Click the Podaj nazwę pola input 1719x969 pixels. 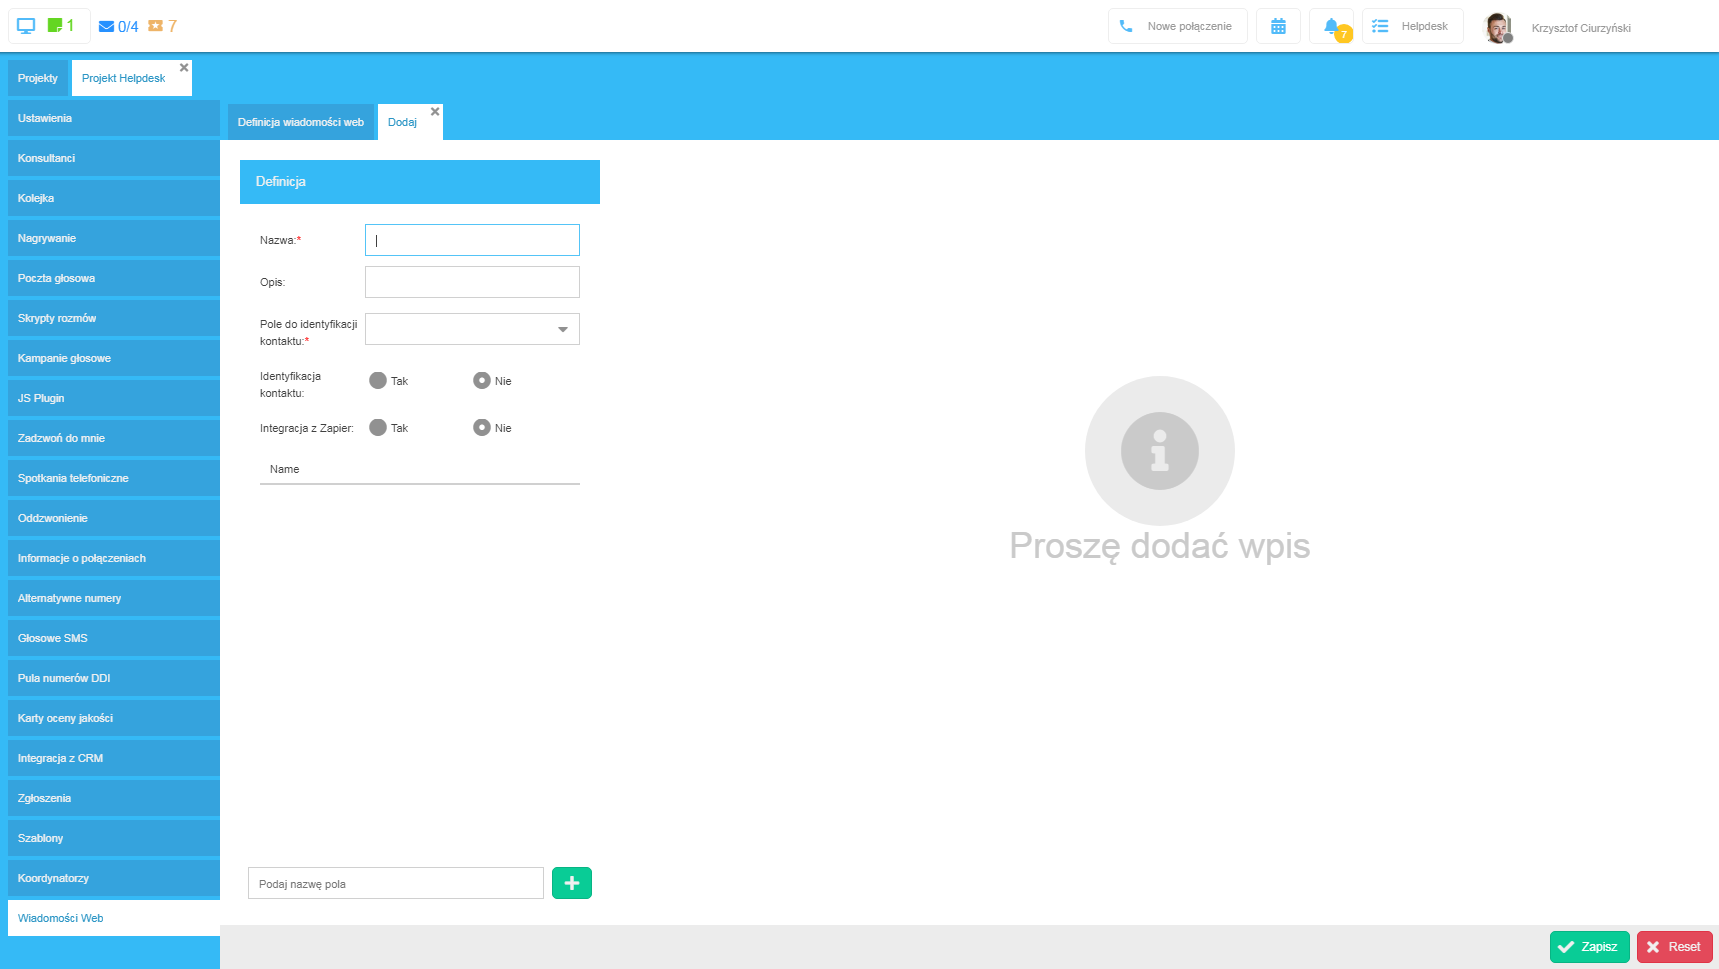coord(396,883)
